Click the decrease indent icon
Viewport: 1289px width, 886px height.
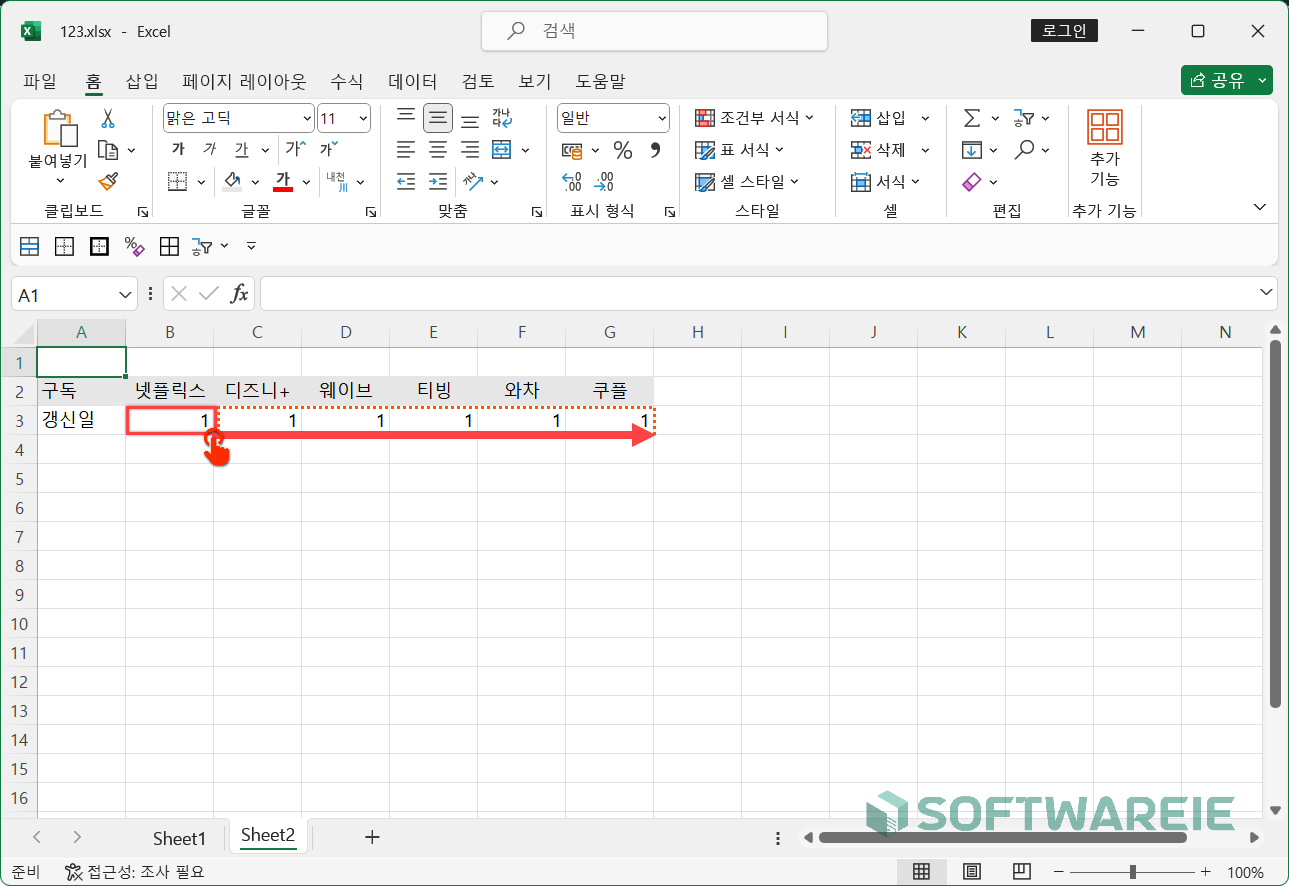coord(406,181)
